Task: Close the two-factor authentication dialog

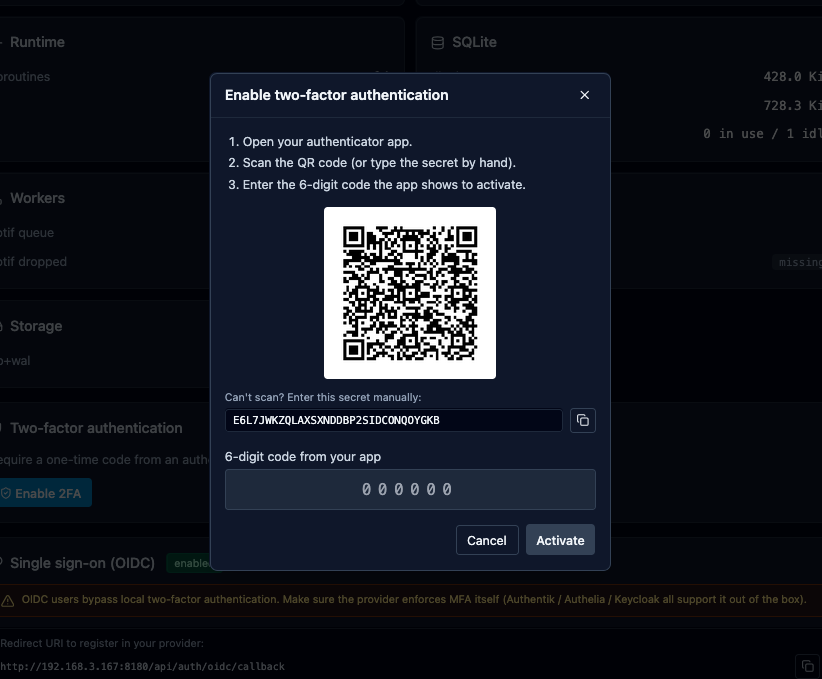Action: [x=585, y=95]
